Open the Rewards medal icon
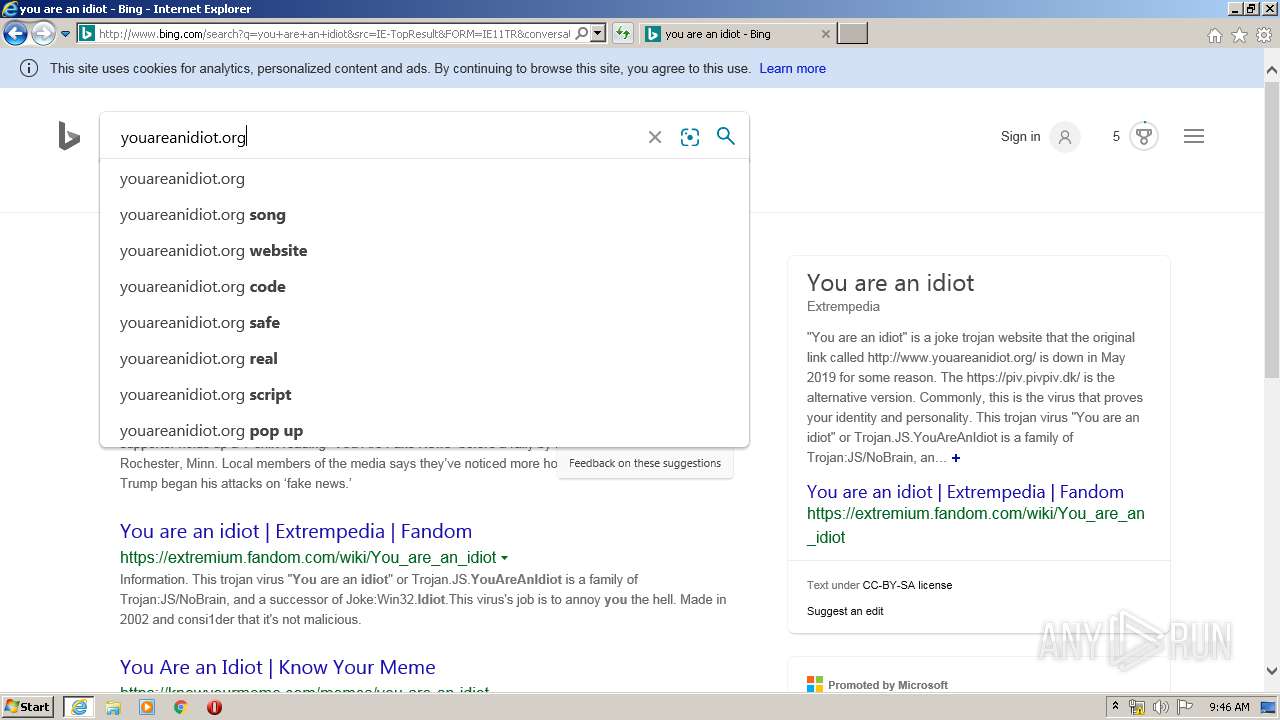1280x720 pixels. (1144, 136)
